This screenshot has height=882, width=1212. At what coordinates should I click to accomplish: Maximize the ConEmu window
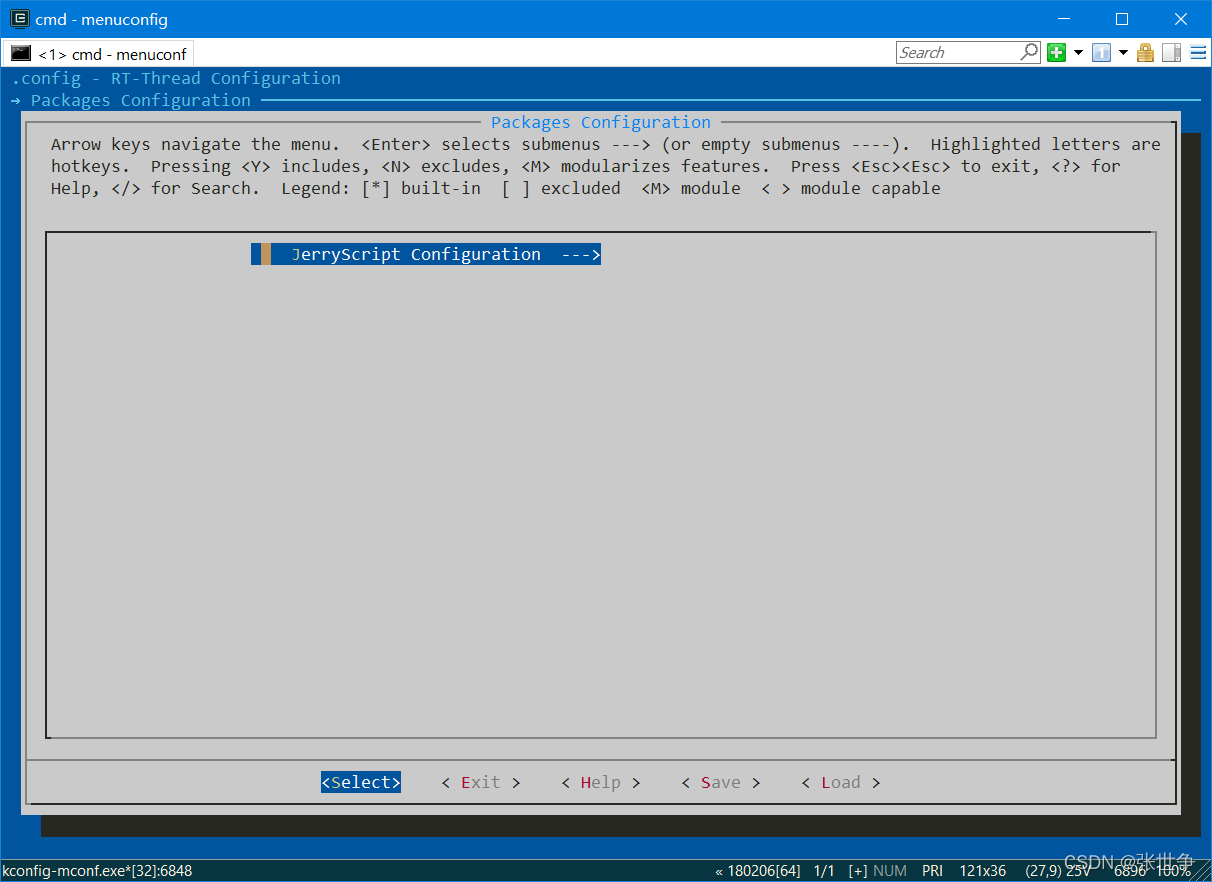pos(1122,19)
